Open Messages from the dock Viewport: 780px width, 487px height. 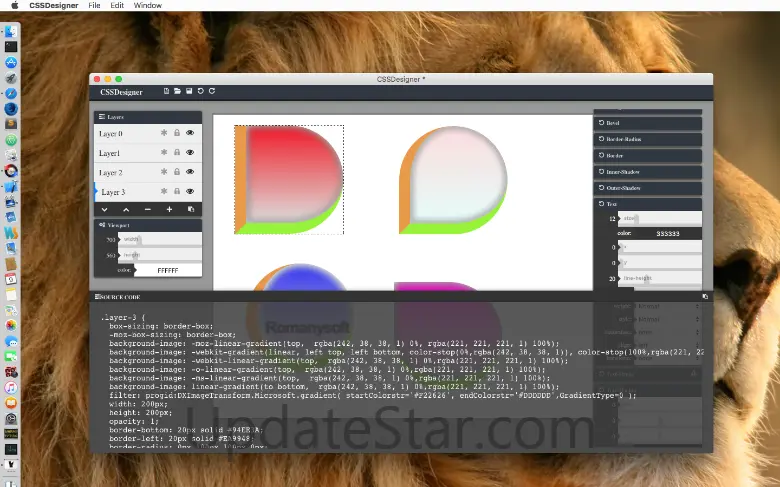(x=11, y=341)
